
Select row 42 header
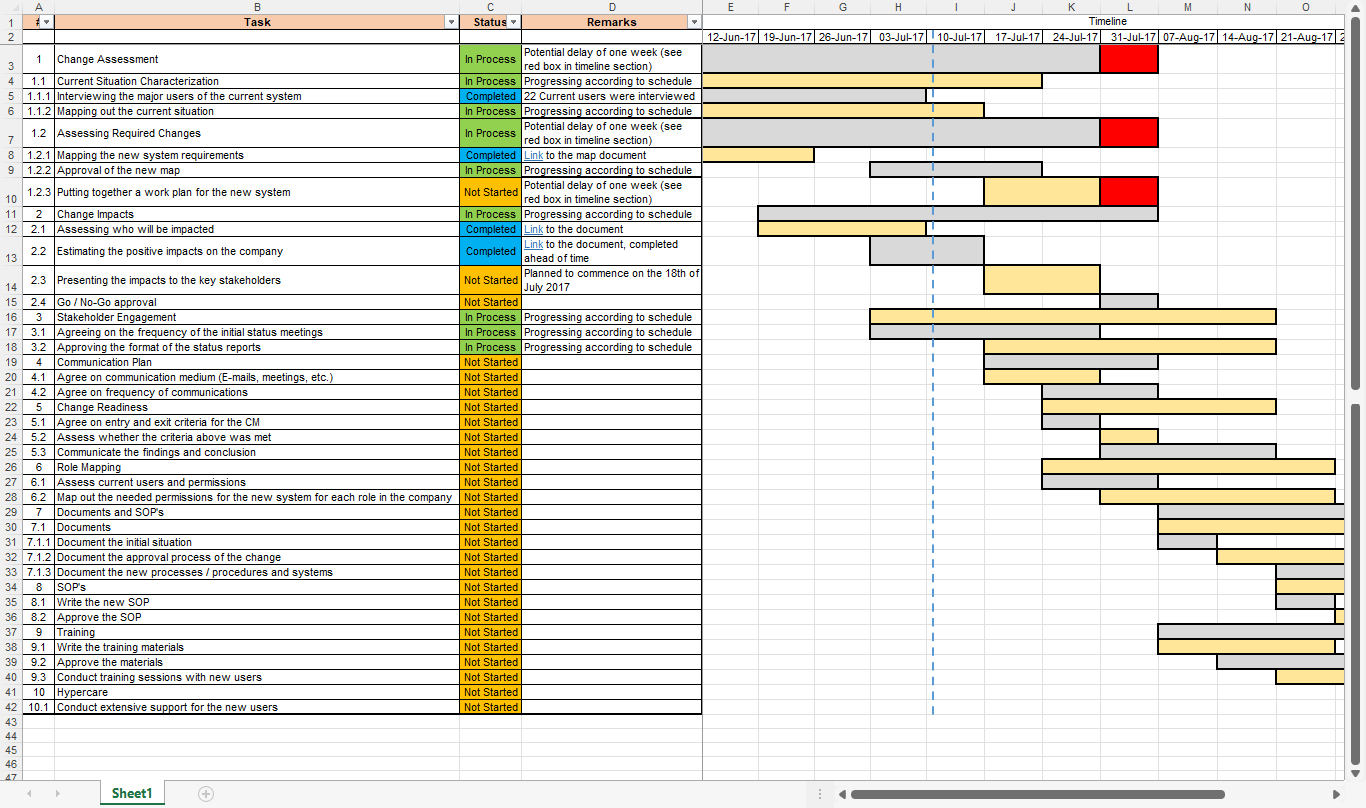(10, 707)
